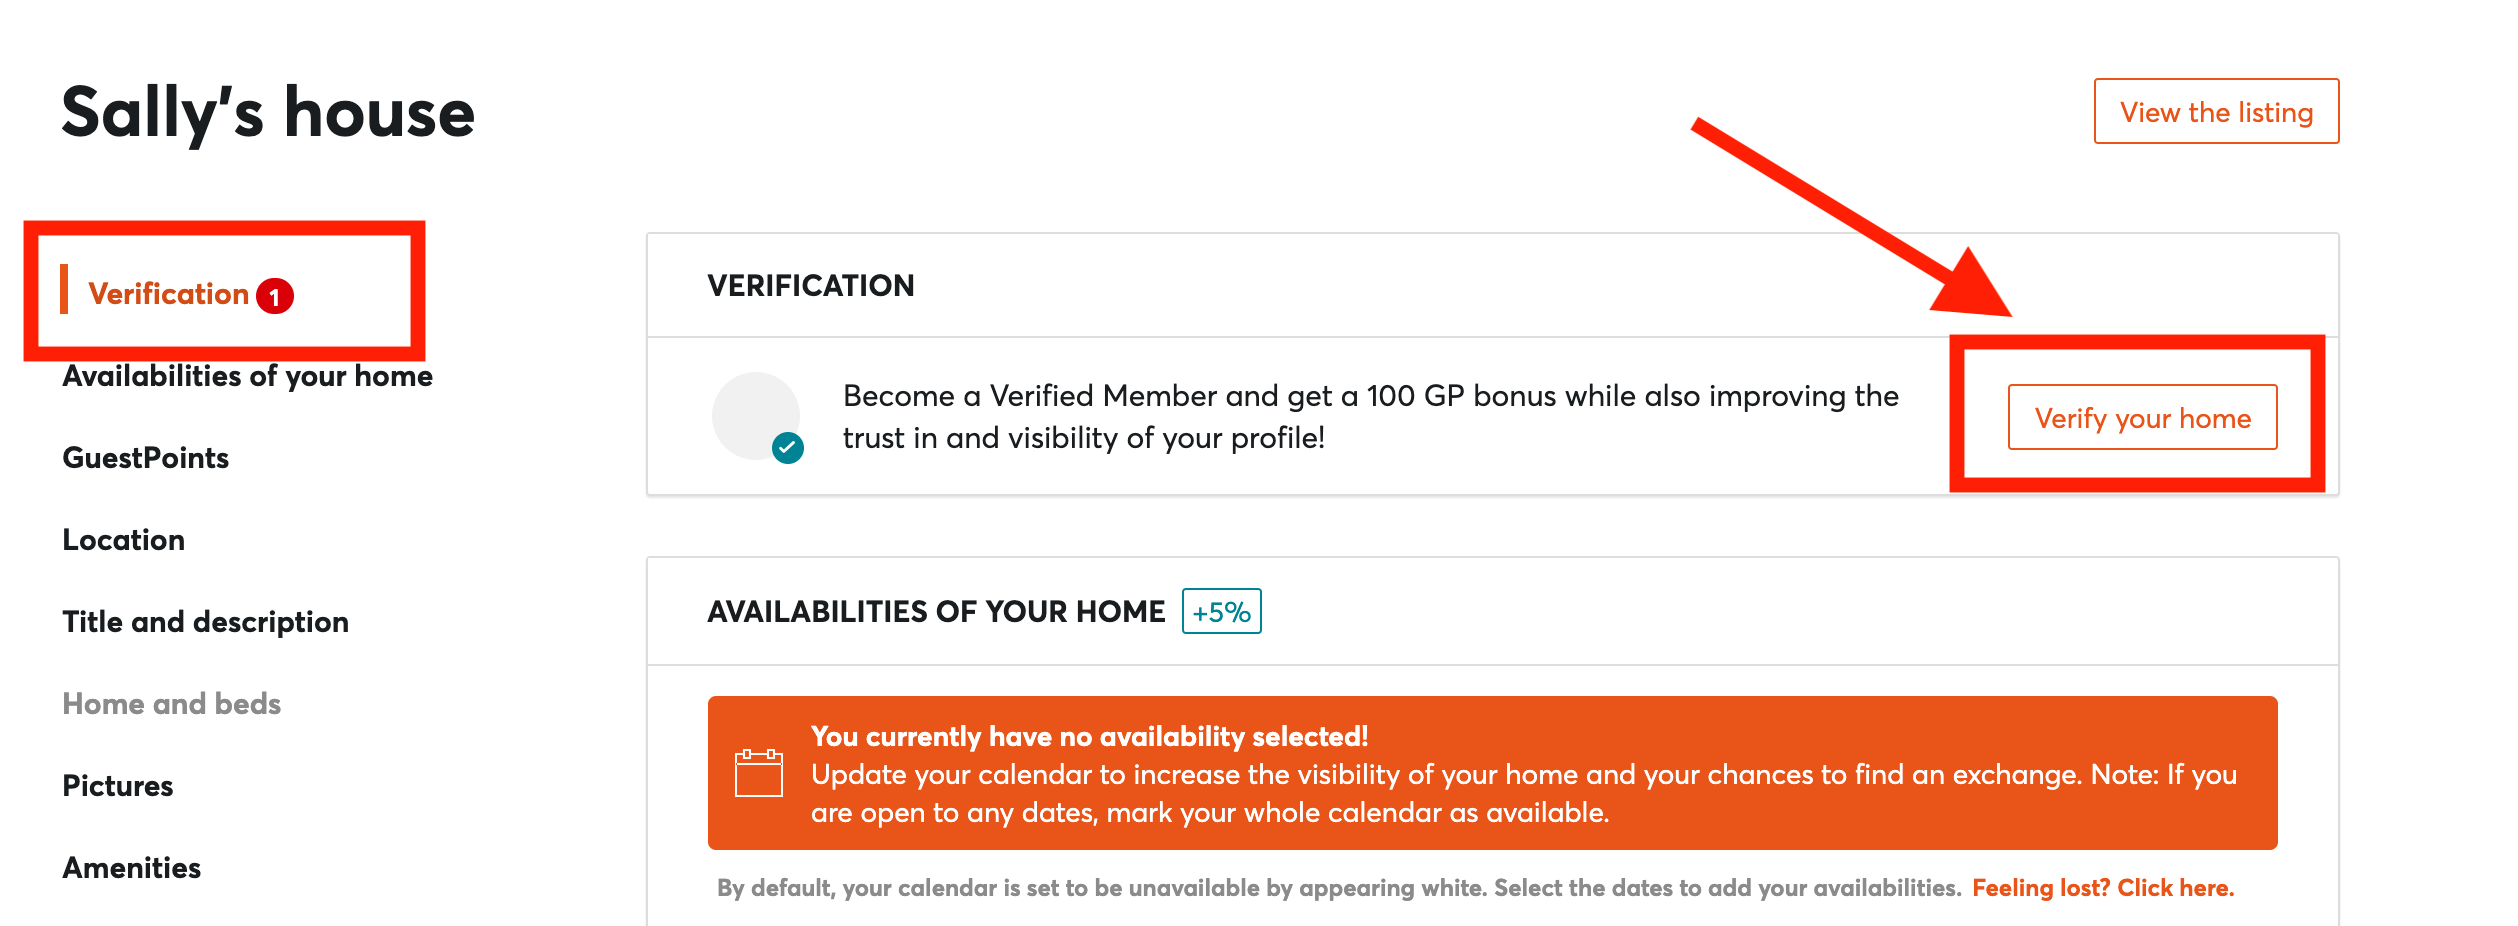Go to Amenities in the sidebar

click(132, 868)
